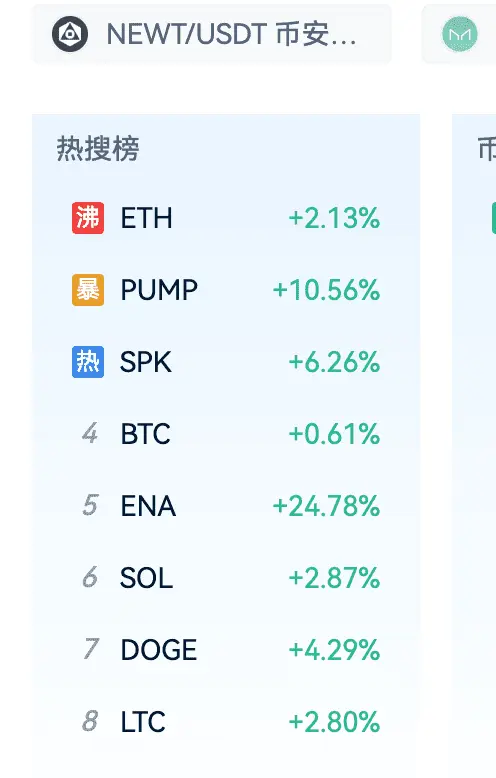Click the orange 暴 badge beside PUMP
This screenshot has width=496, height=778.
pyautogui.click(x=88, y=290)
